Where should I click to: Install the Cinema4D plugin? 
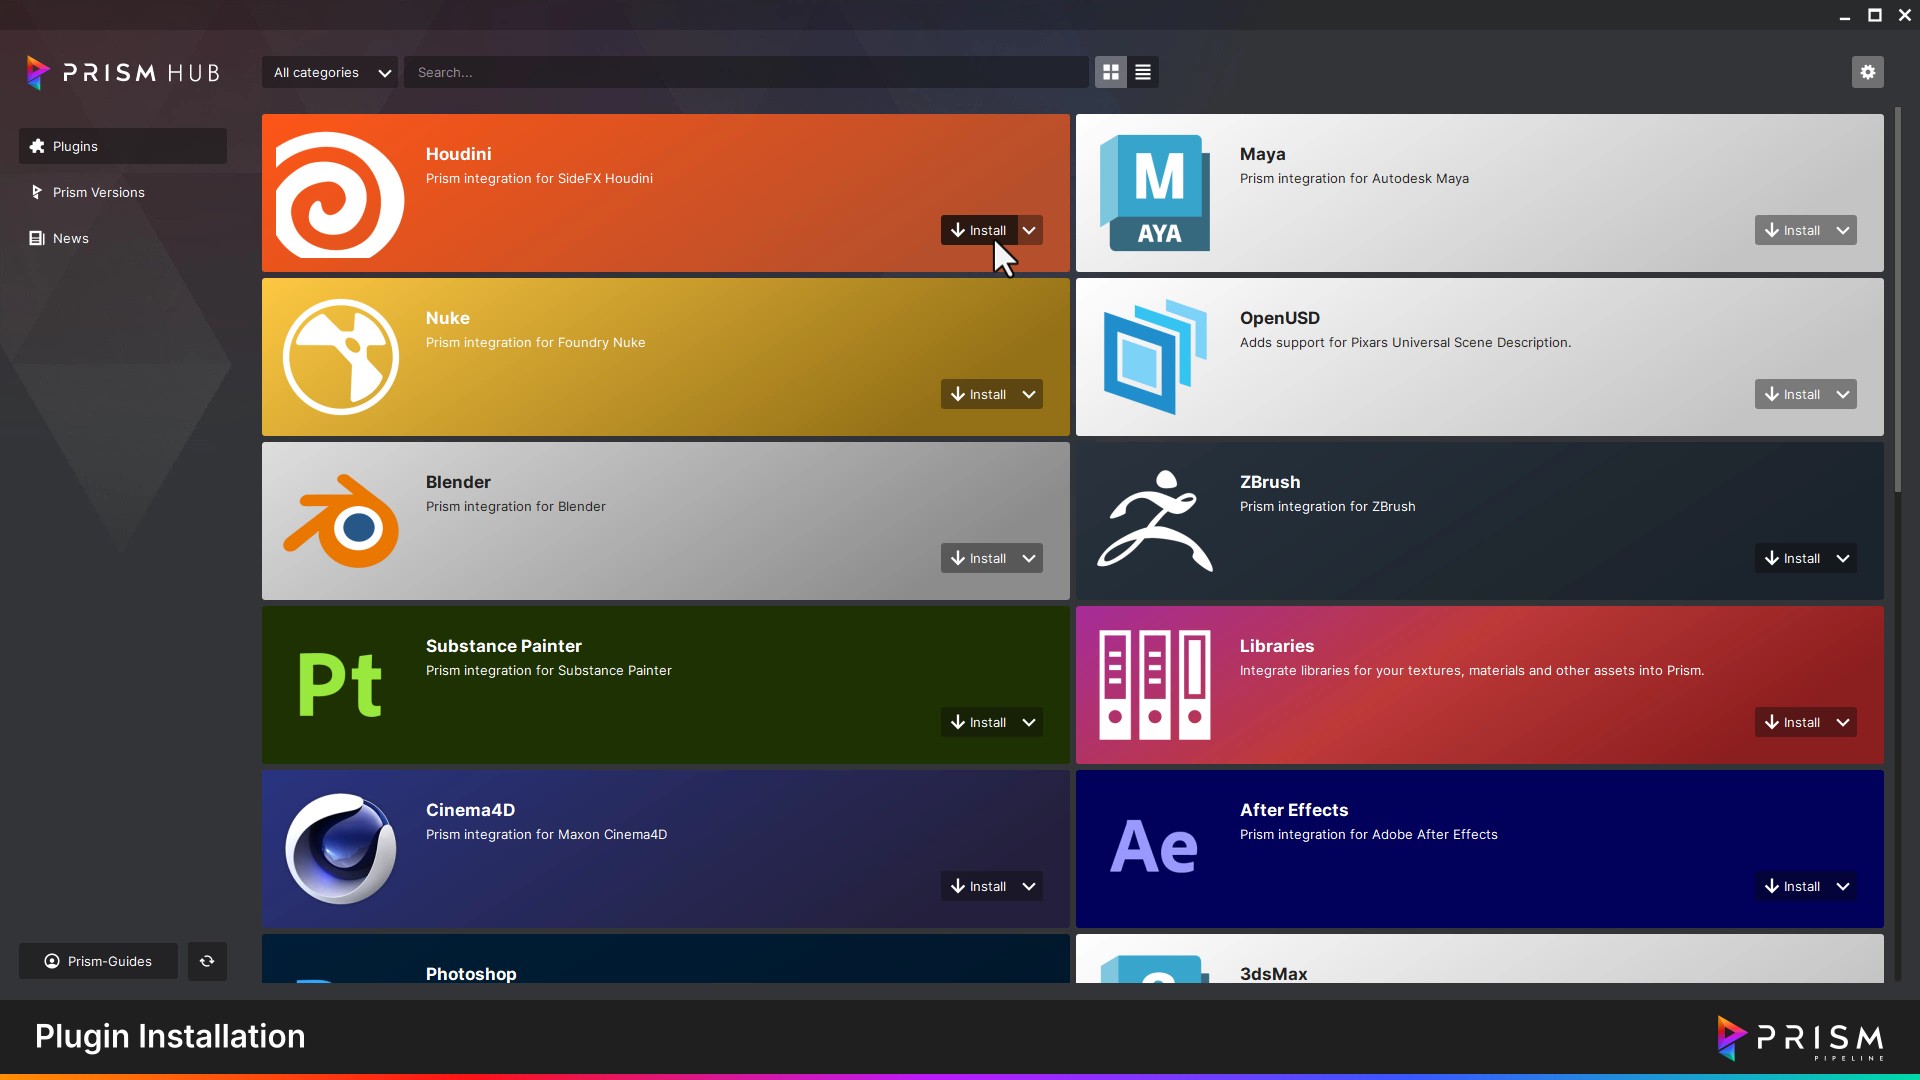[979, 886]
